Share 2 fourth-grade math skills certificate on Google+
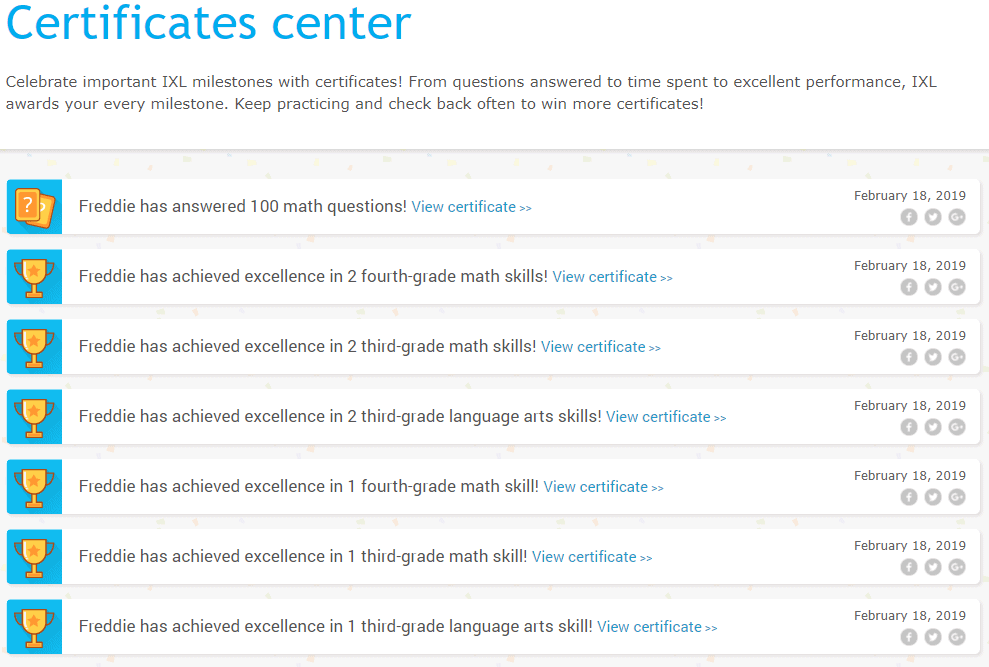Screen dimensions: 989x667 coord(957,287)
